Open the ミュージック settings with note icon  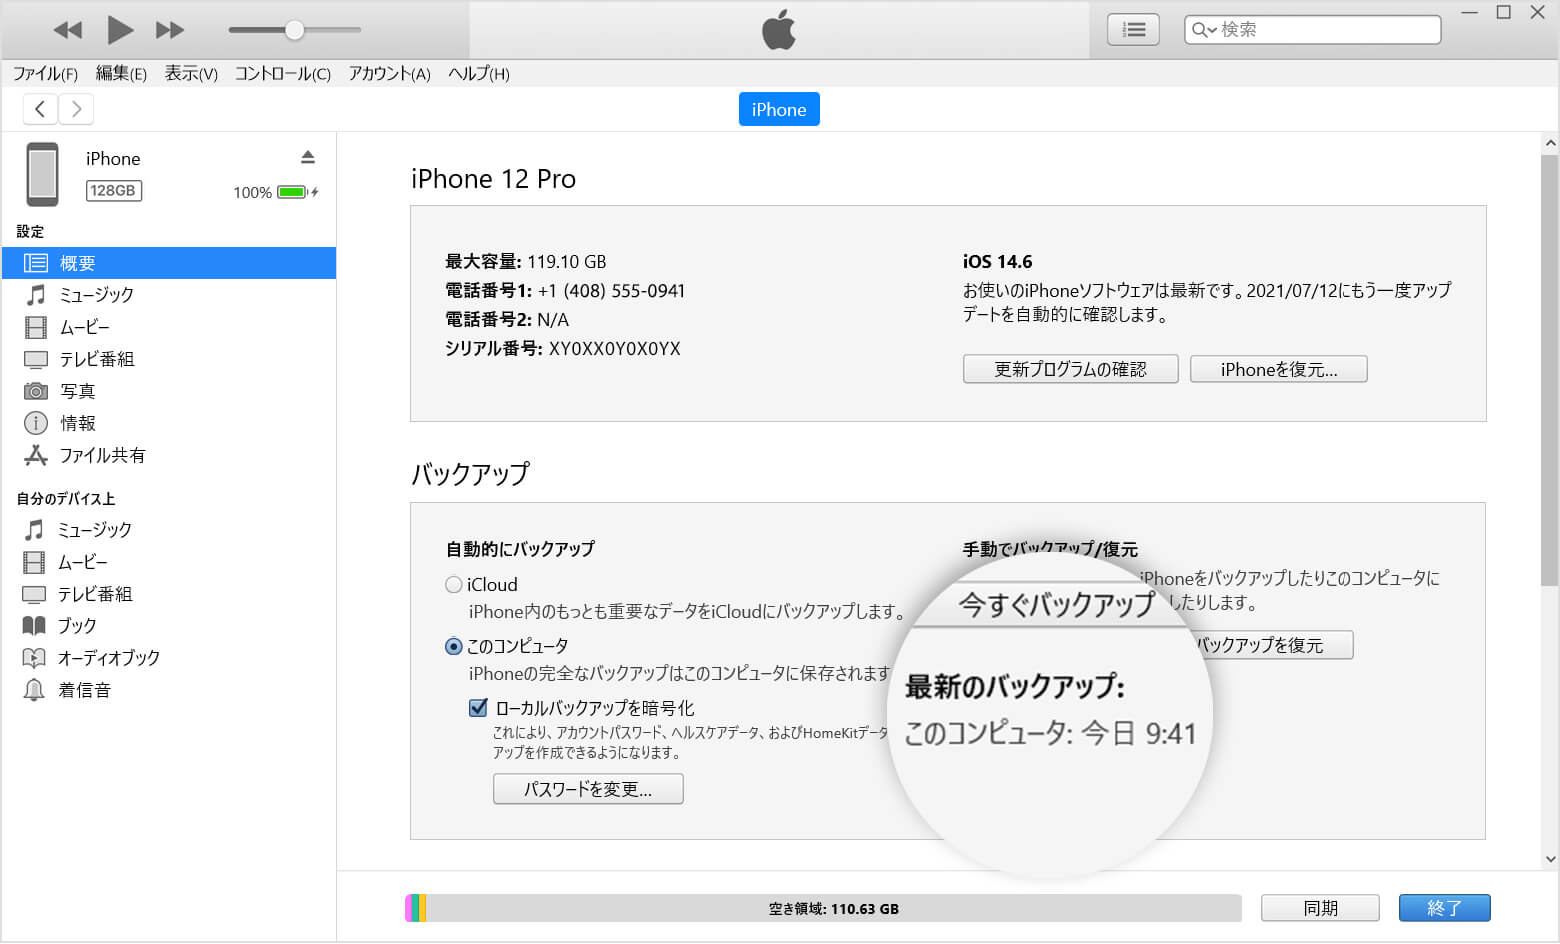(36, 295)
